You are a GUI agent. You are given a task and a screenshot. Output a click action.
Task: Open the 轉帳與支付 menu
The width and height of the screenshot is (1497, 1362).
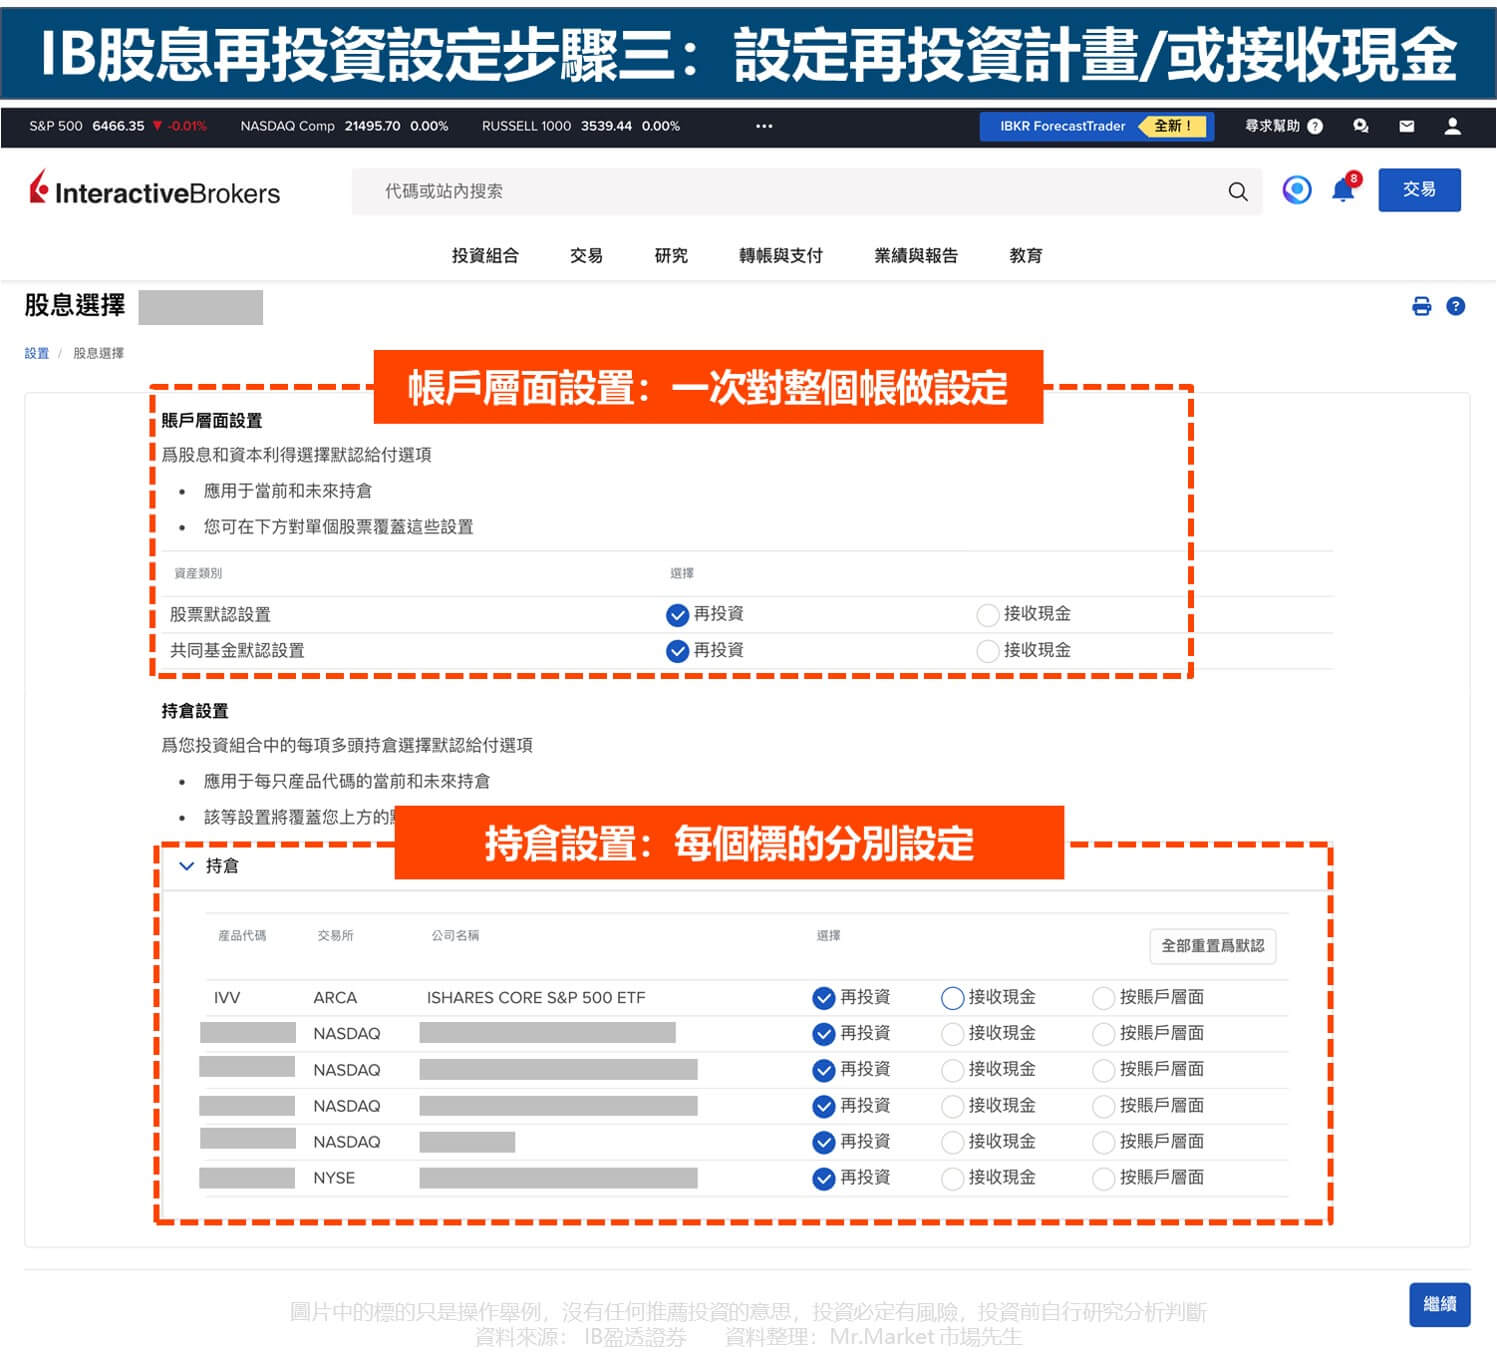pos(780,256)
